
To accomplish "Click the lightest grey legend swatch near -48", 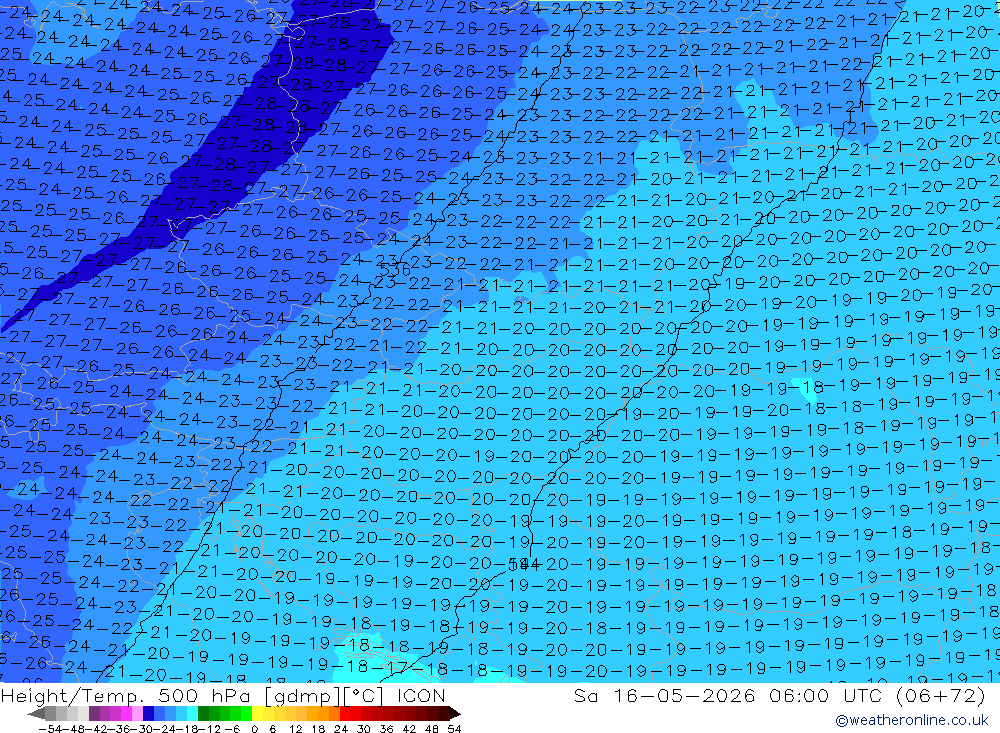I will (x=83, y=714).
